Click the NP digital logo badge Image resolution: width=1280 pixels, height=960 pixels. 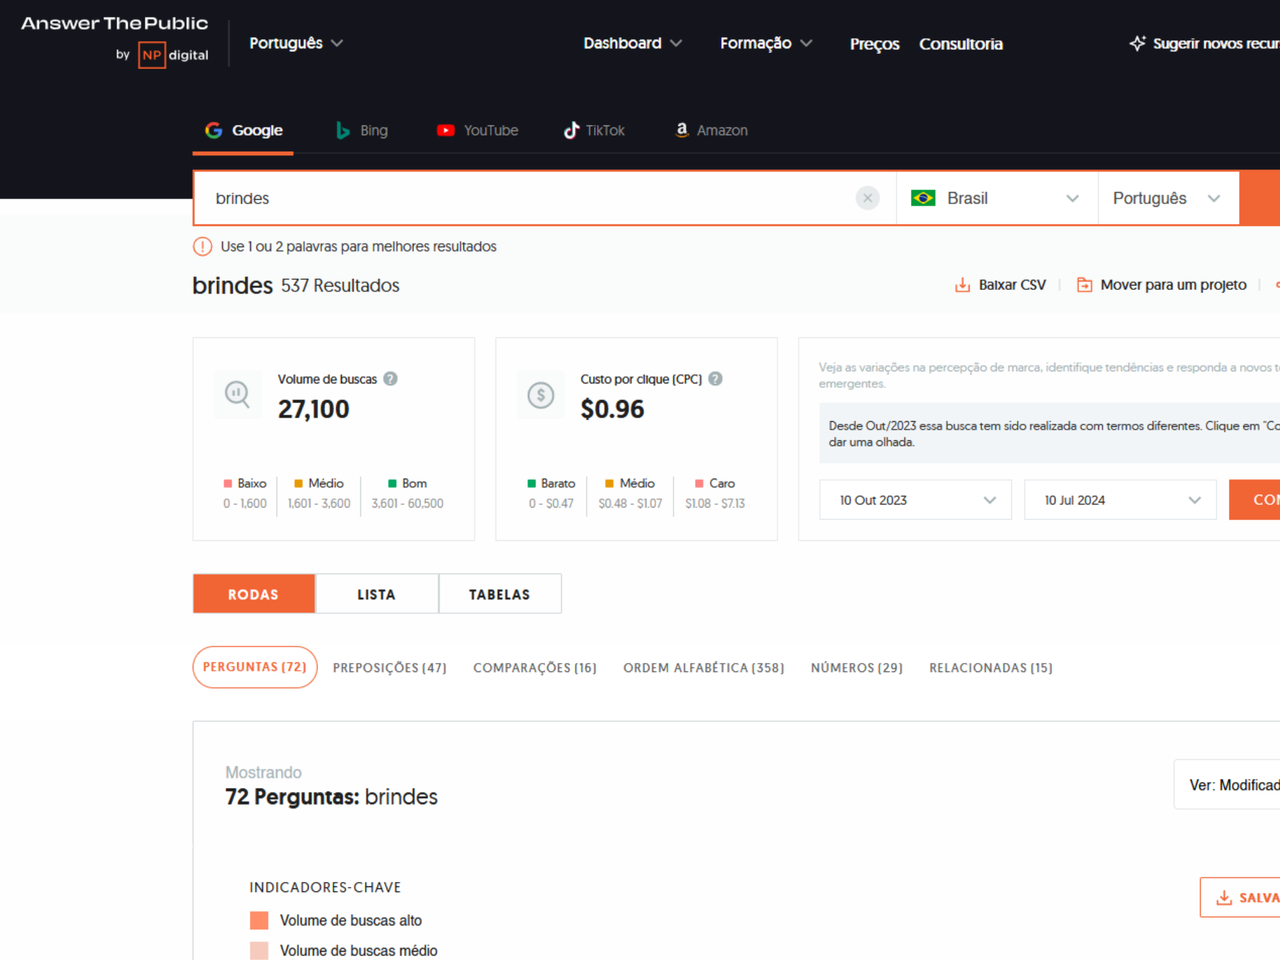152,55
